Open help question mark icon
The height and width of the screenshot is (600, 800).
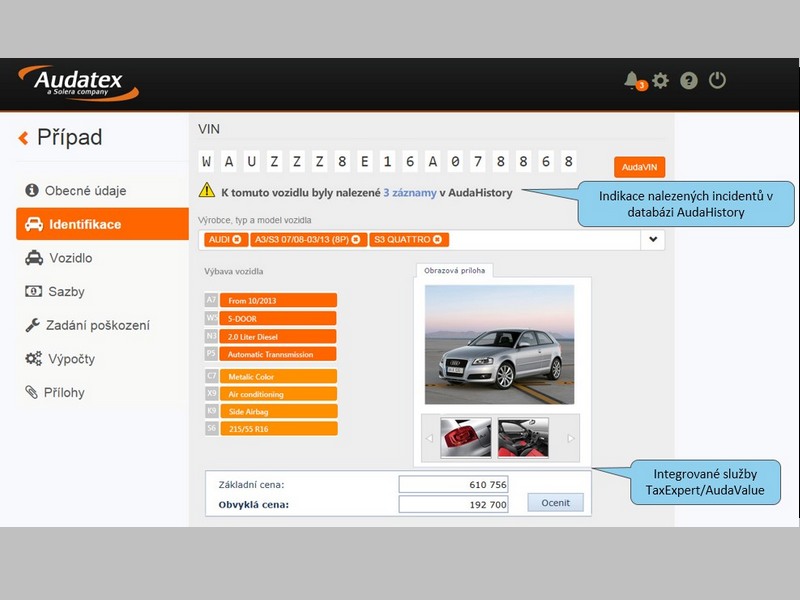click(689, 81)
